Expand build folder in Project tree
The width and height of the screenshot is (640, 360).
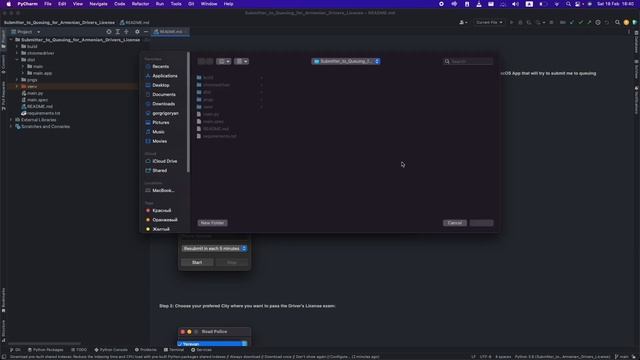click(17, 47)
